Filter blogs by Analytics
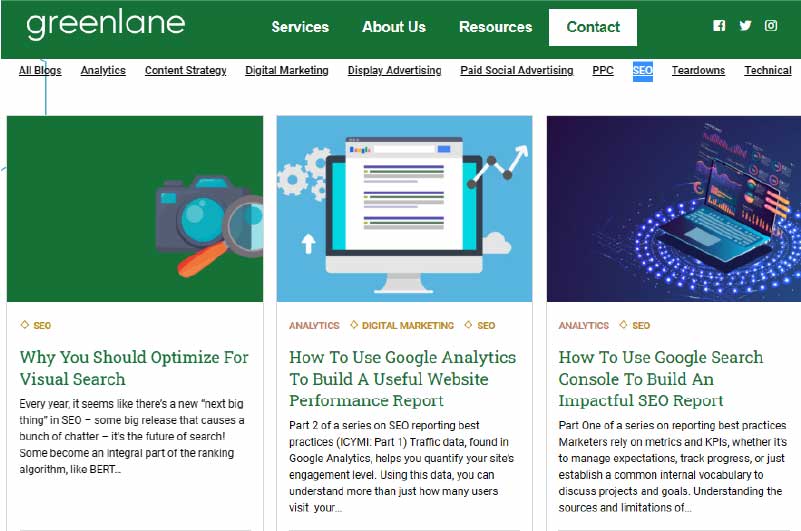801x531 pixels. (x=103, y=71)
